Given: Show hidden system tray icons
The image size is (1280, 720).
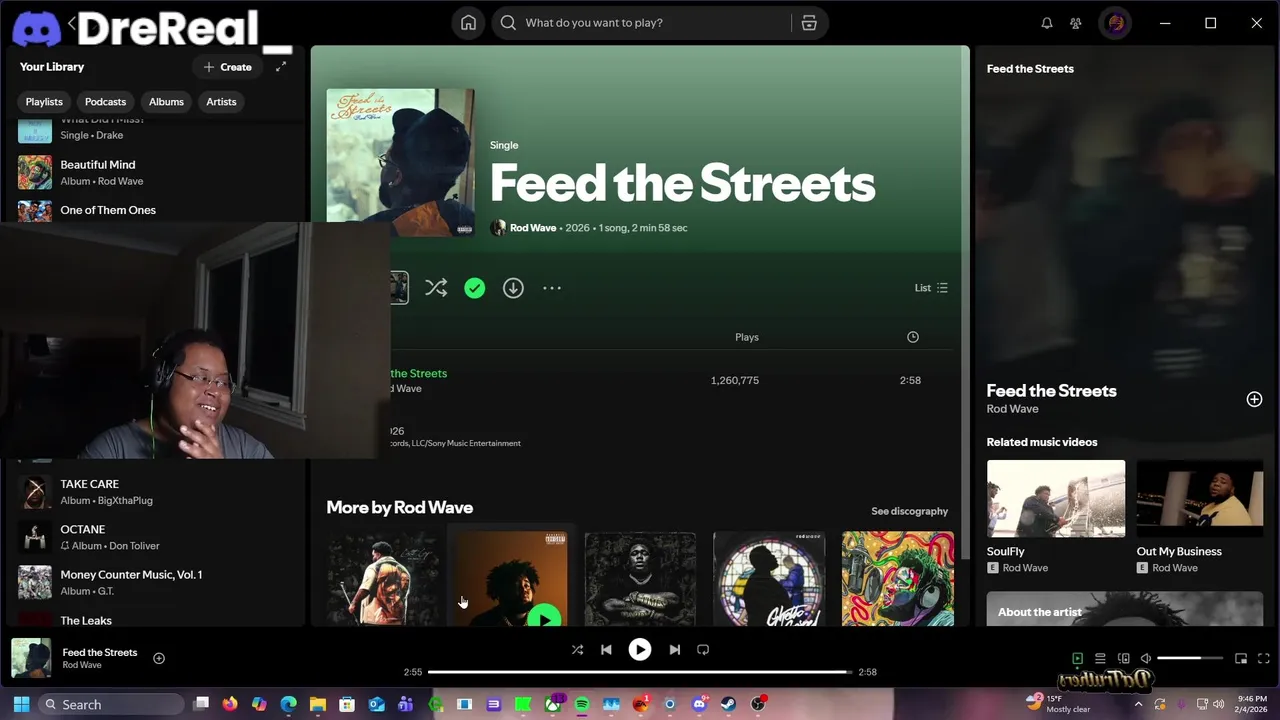Looking at the screenshot, I should pyautogui.click(x=1139, y=704).
